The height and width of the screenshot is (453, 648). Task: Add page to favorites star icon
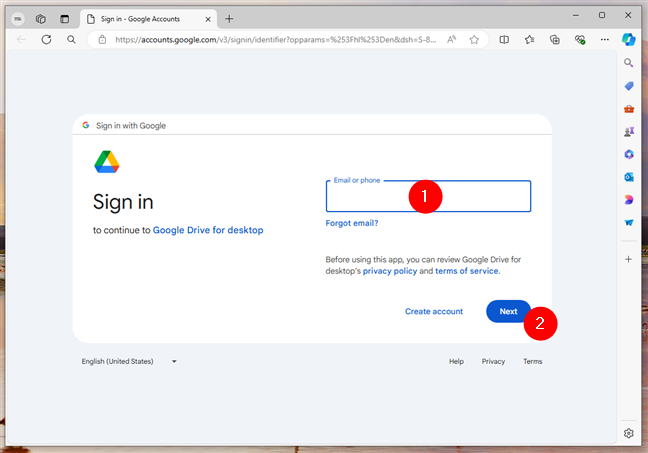(474, 40)
